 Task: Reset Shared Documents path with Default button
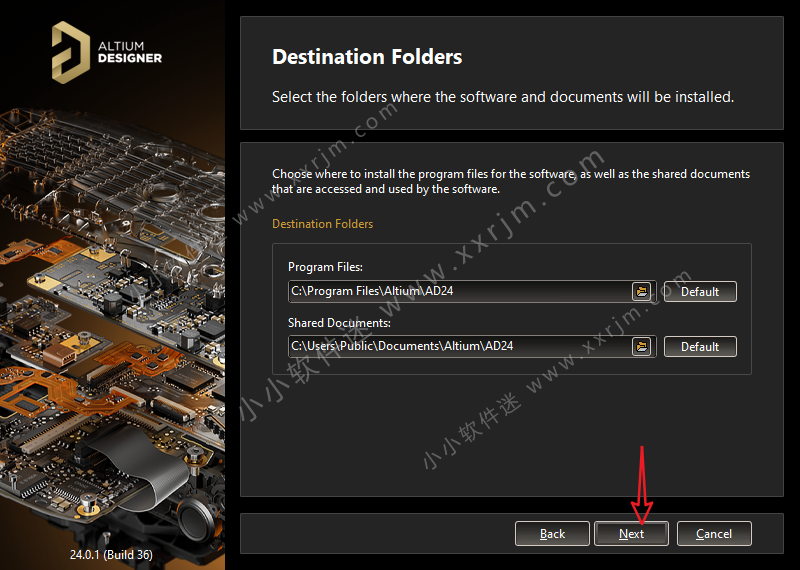click(699, 346)
